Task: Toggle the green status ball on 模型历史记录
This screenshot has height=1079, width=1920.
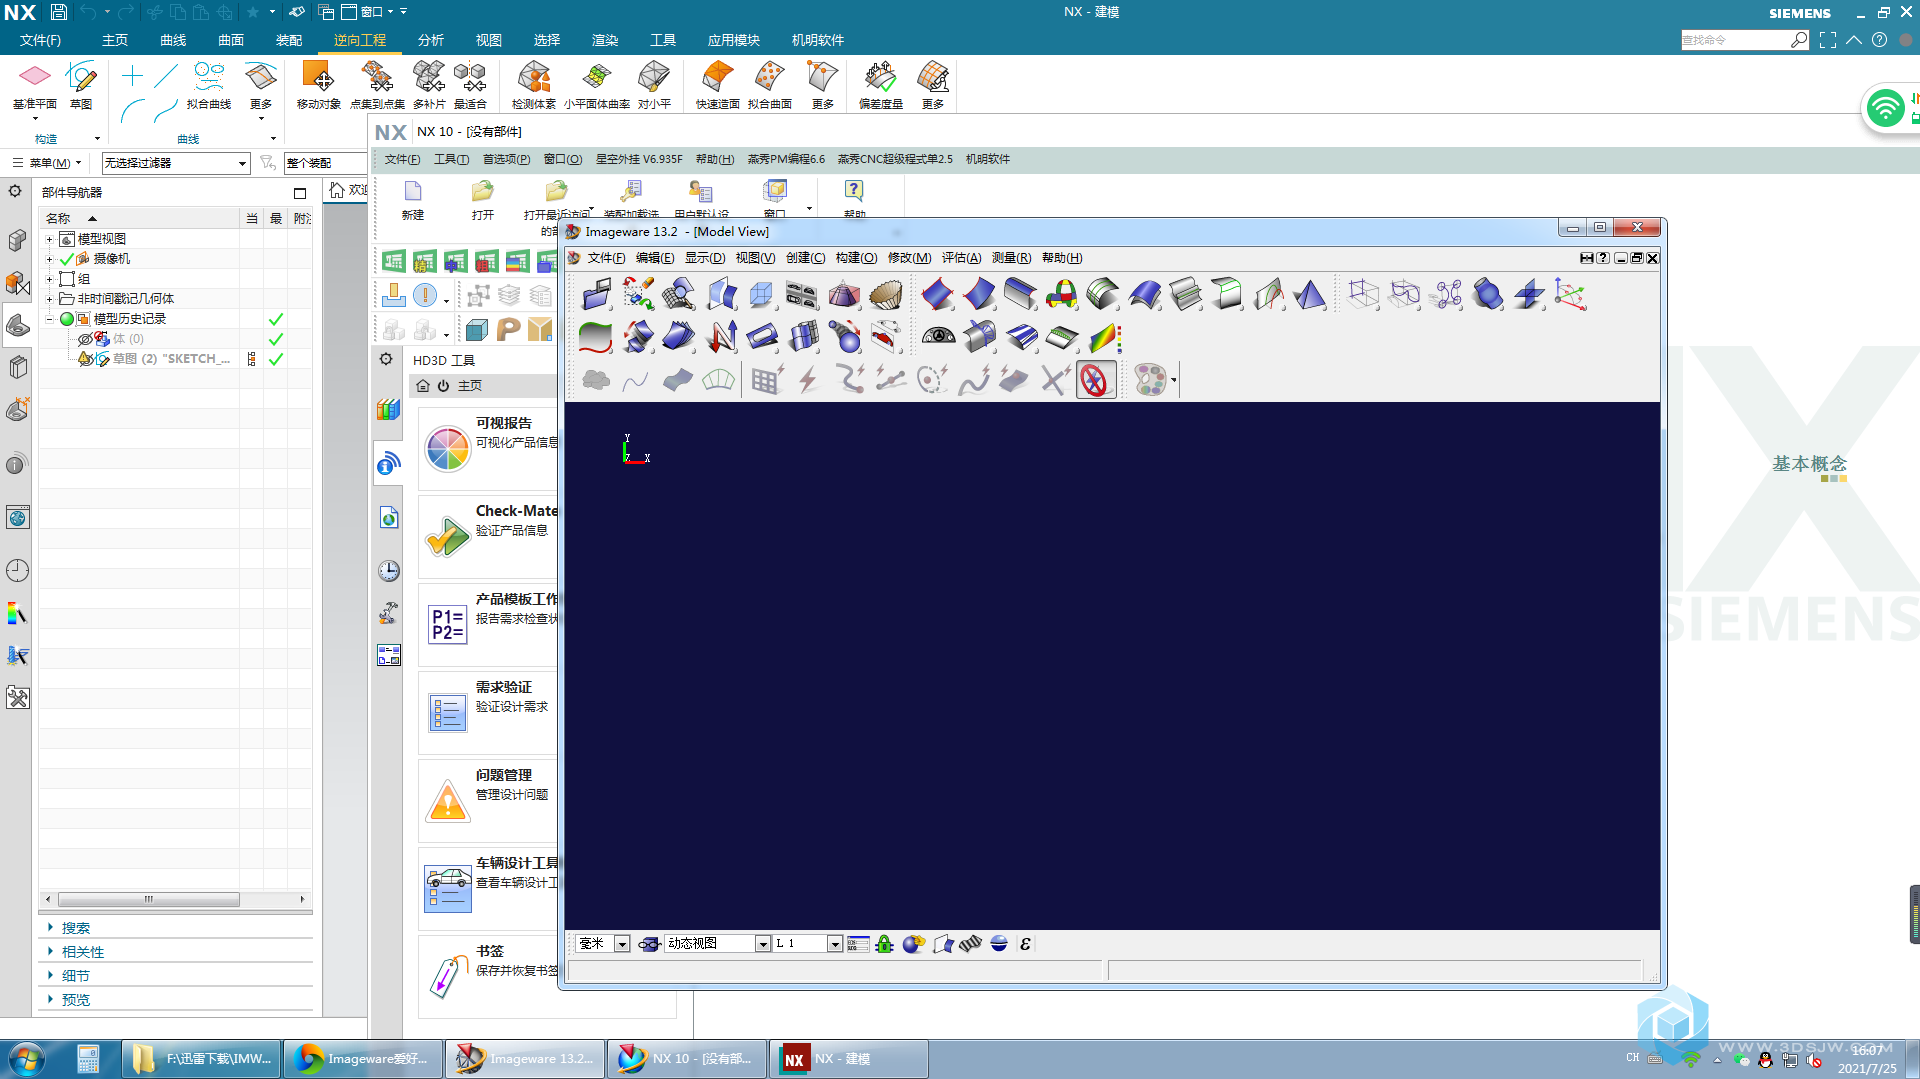Action: (67, 319)
